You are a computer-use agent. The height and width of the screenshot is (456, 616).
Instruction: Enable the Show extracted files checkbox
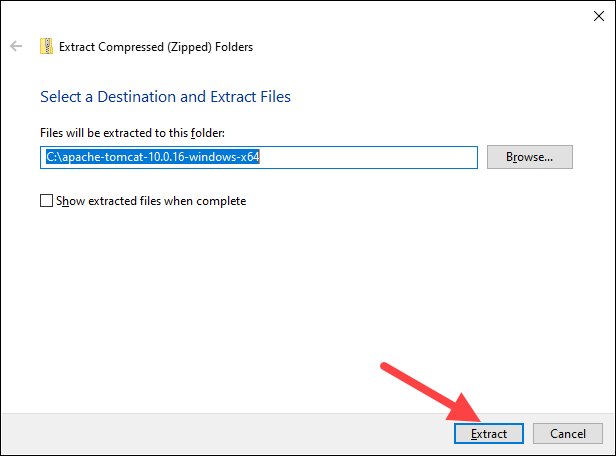tap(46, 201)
